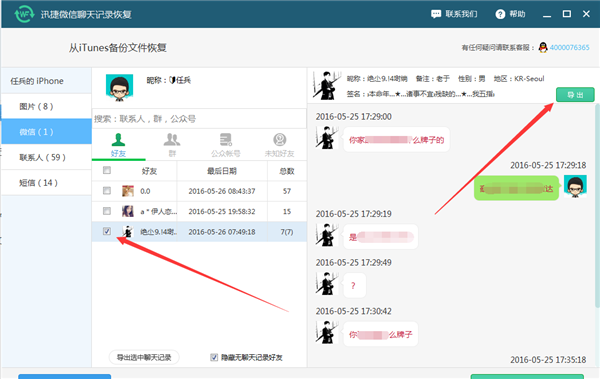Uncheck the 绝尘9.14 friend row checkbox
The width and height of the screenshot is (600, 379).
[x=107, y=231]
